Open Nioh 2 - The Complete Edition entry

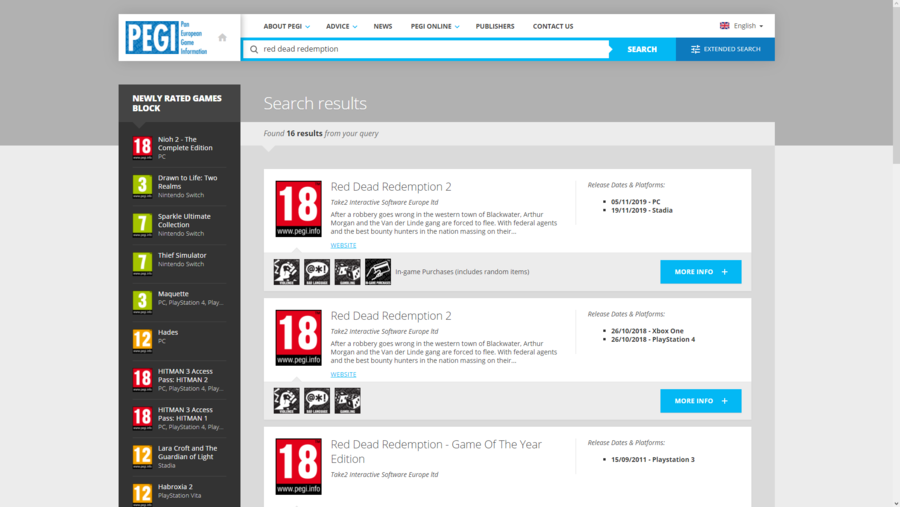tap(185, 144)
